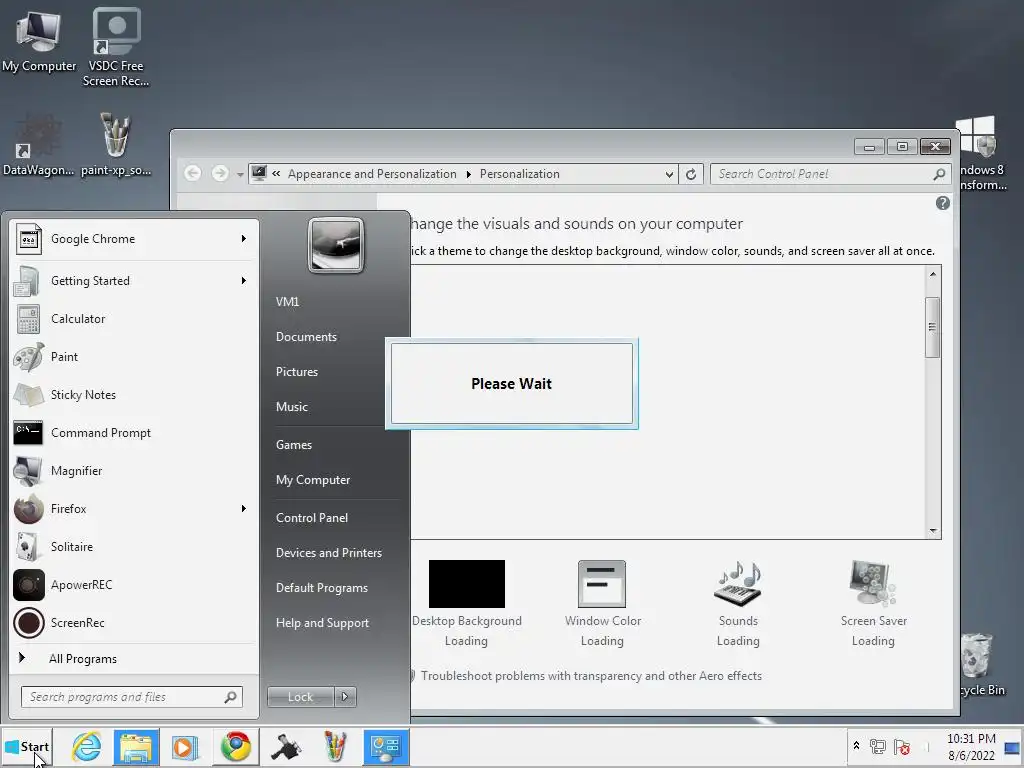Viewport: 1024px width, 768px height.
Task: Select Control Panel taskbar button
Action: pos(386,747)
